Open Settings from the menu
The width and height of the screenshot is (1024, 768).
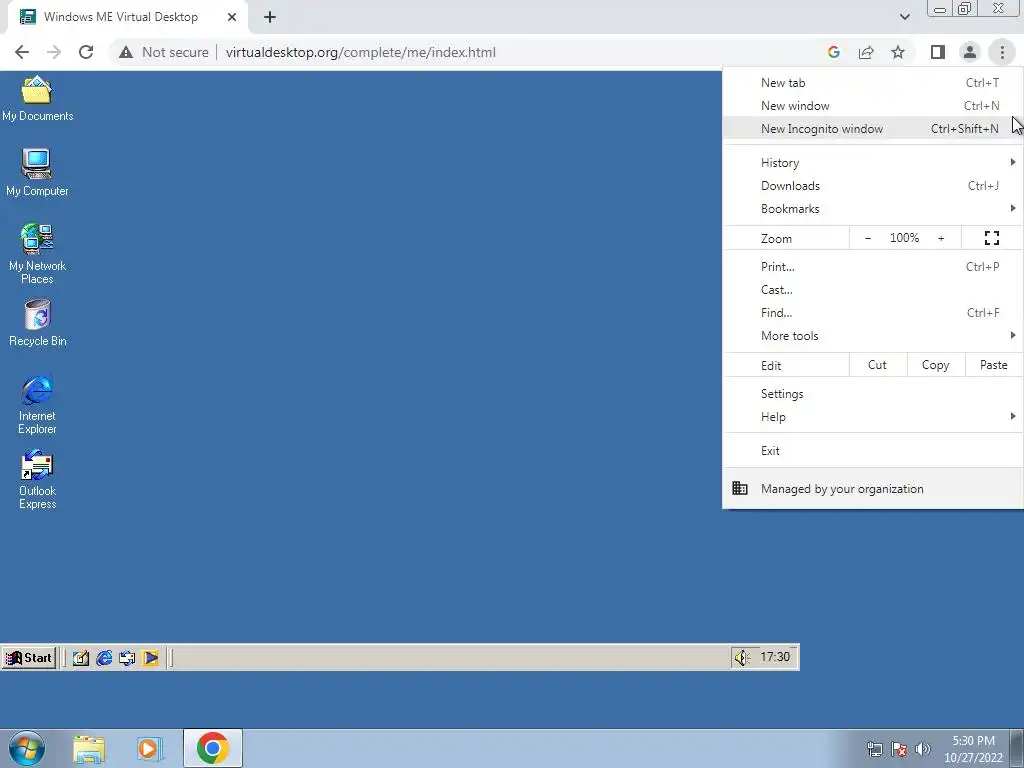[872, 394]
